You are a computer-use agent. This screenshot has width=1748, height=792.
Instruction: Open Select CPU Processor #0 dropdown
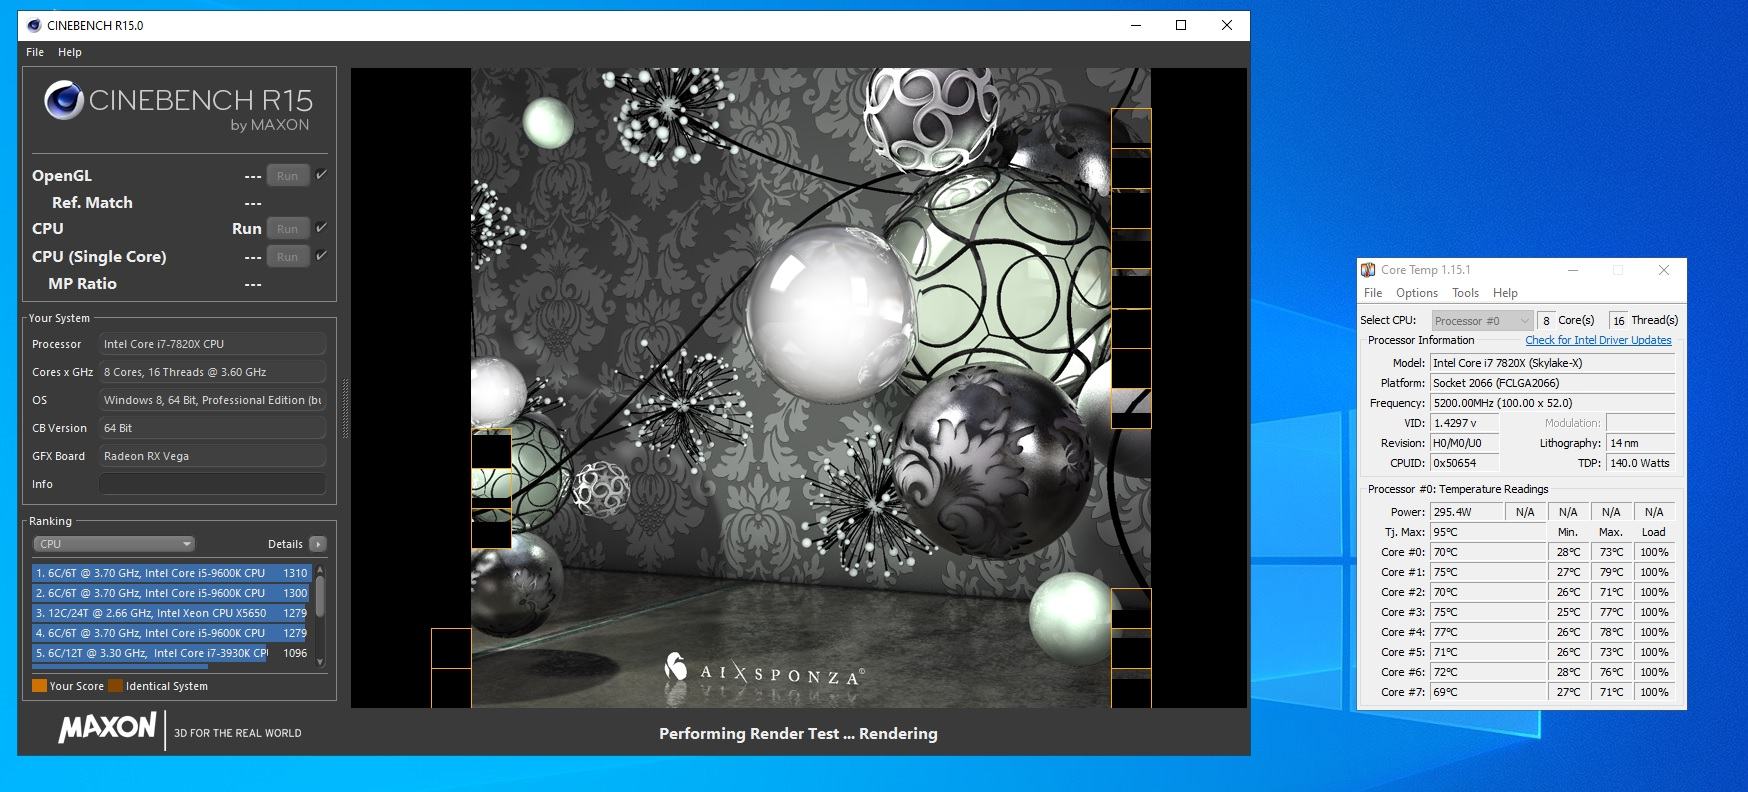pos(1482,320)
